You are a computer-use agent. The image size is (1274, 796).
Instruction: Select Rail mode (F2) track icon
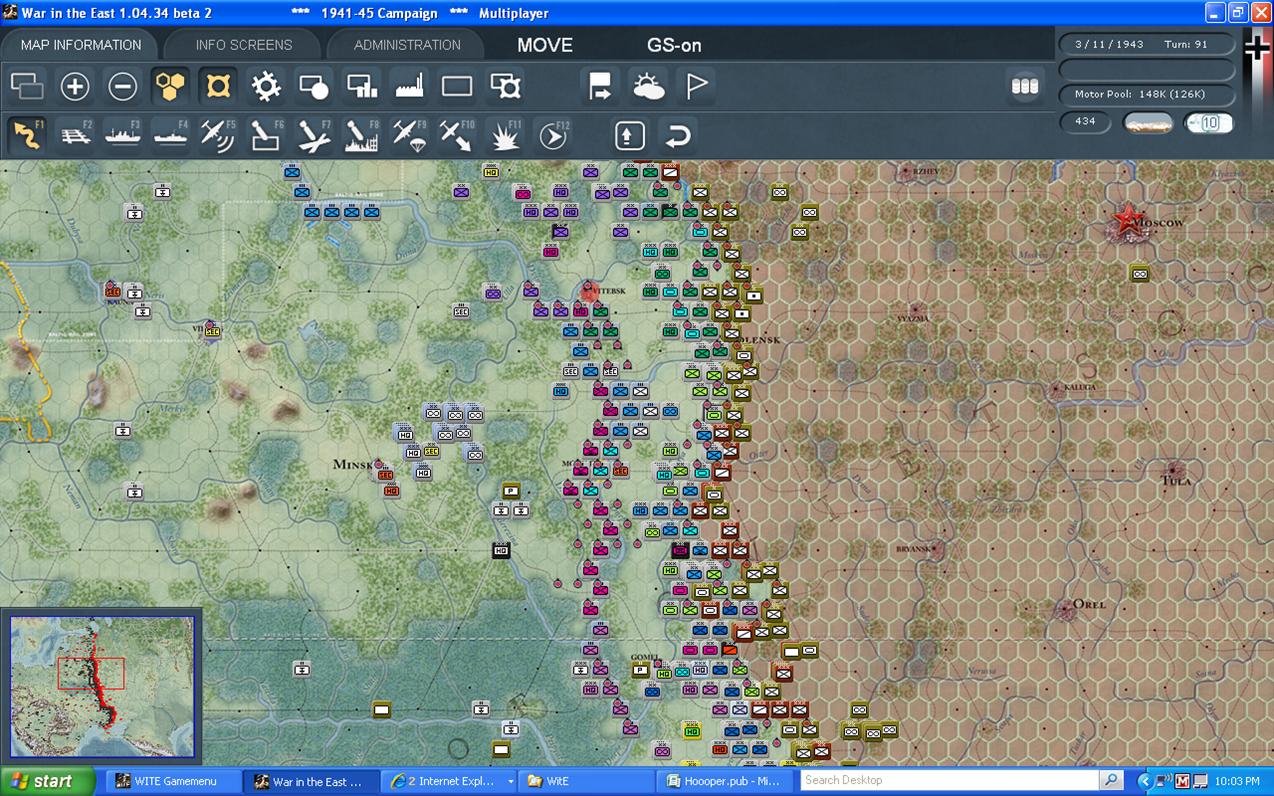[x=74, y=134]
